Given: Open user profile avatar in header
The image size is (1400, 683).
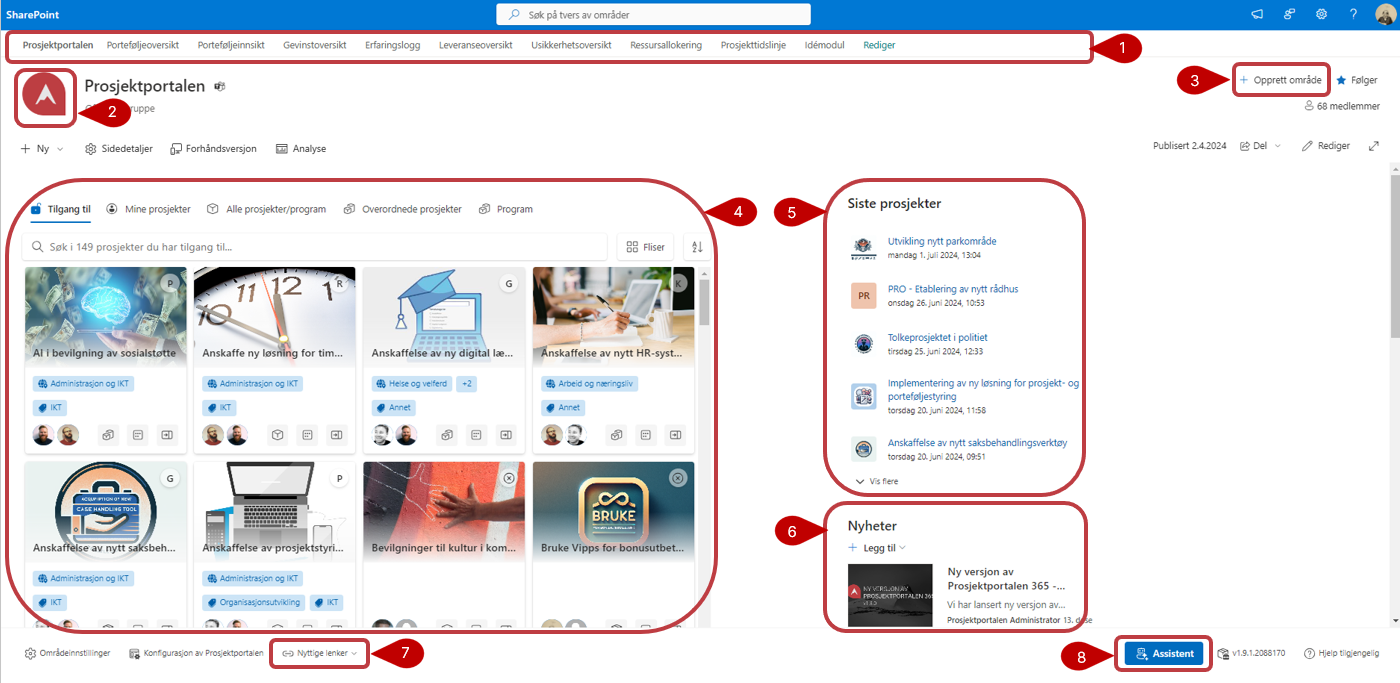Looking at the screenshot, I should tap(1384, 14).
